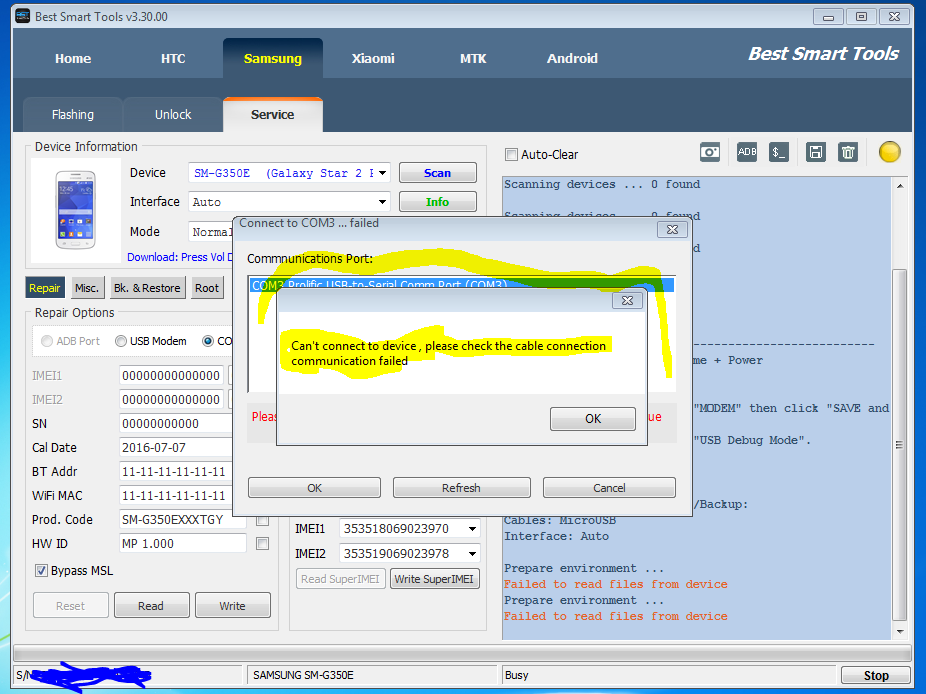Switch to the Flashing sub-tab
The image size is (926, 694).
(x=73, y=115)
